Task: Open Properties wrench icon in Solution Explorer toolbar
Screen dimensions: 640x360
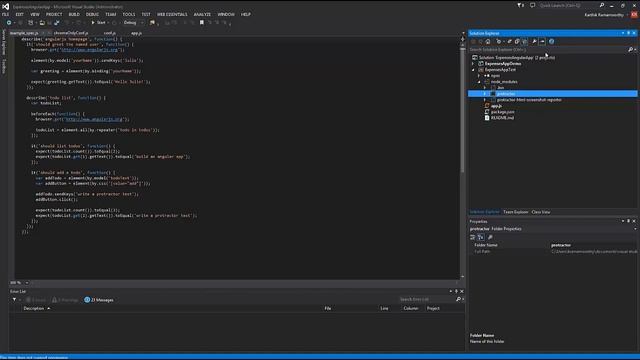Action: click(x=534, y=42)
